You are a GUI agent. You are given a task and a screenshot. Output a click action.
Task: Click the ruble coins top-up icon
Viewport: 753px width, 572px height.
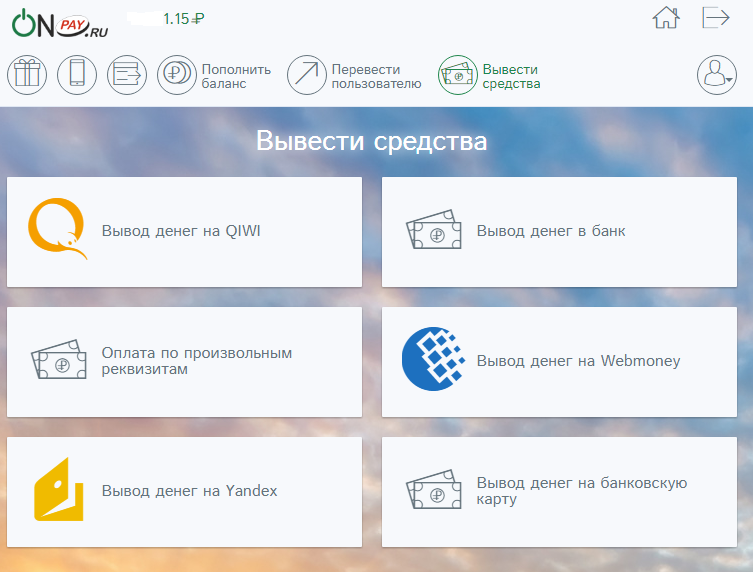point(177,75)
